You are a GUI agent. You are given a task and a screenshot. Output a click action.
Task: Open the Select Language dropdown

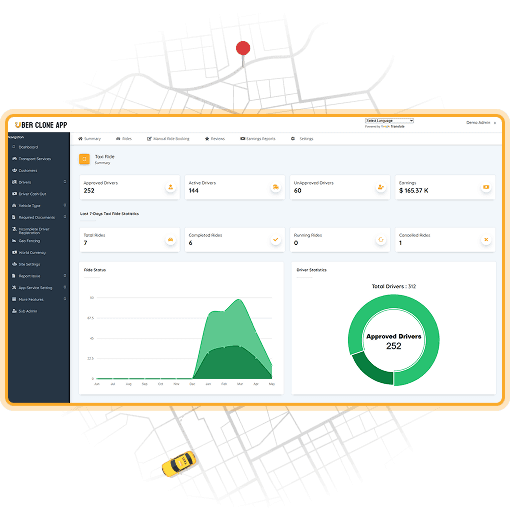tap(389, 121)
